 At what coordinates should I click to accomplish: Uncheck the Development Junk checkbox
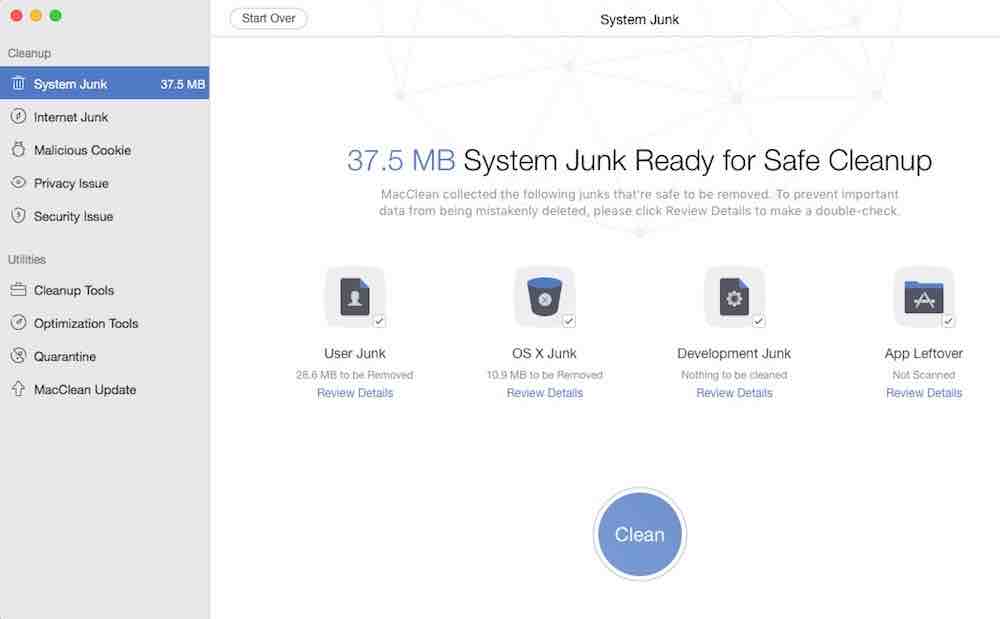758,321
